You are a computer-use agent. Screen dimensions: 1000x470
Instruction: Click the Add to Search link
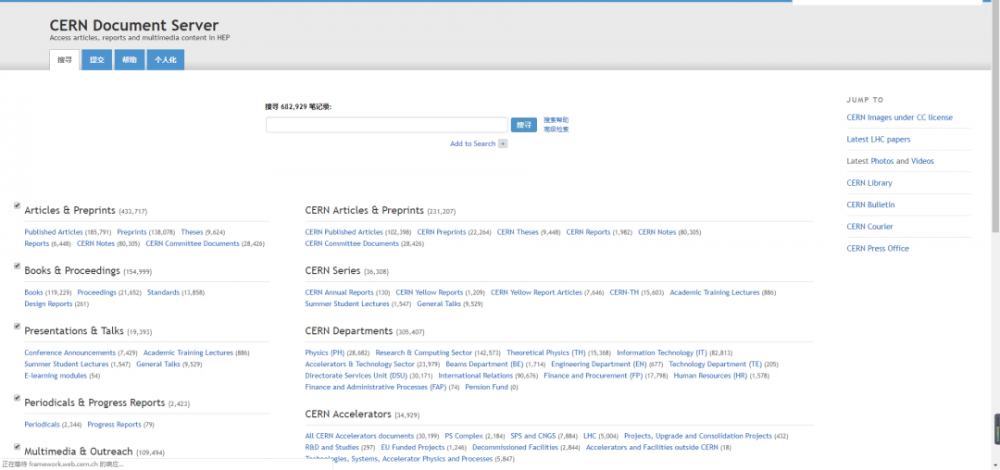(x=473, y=144)
